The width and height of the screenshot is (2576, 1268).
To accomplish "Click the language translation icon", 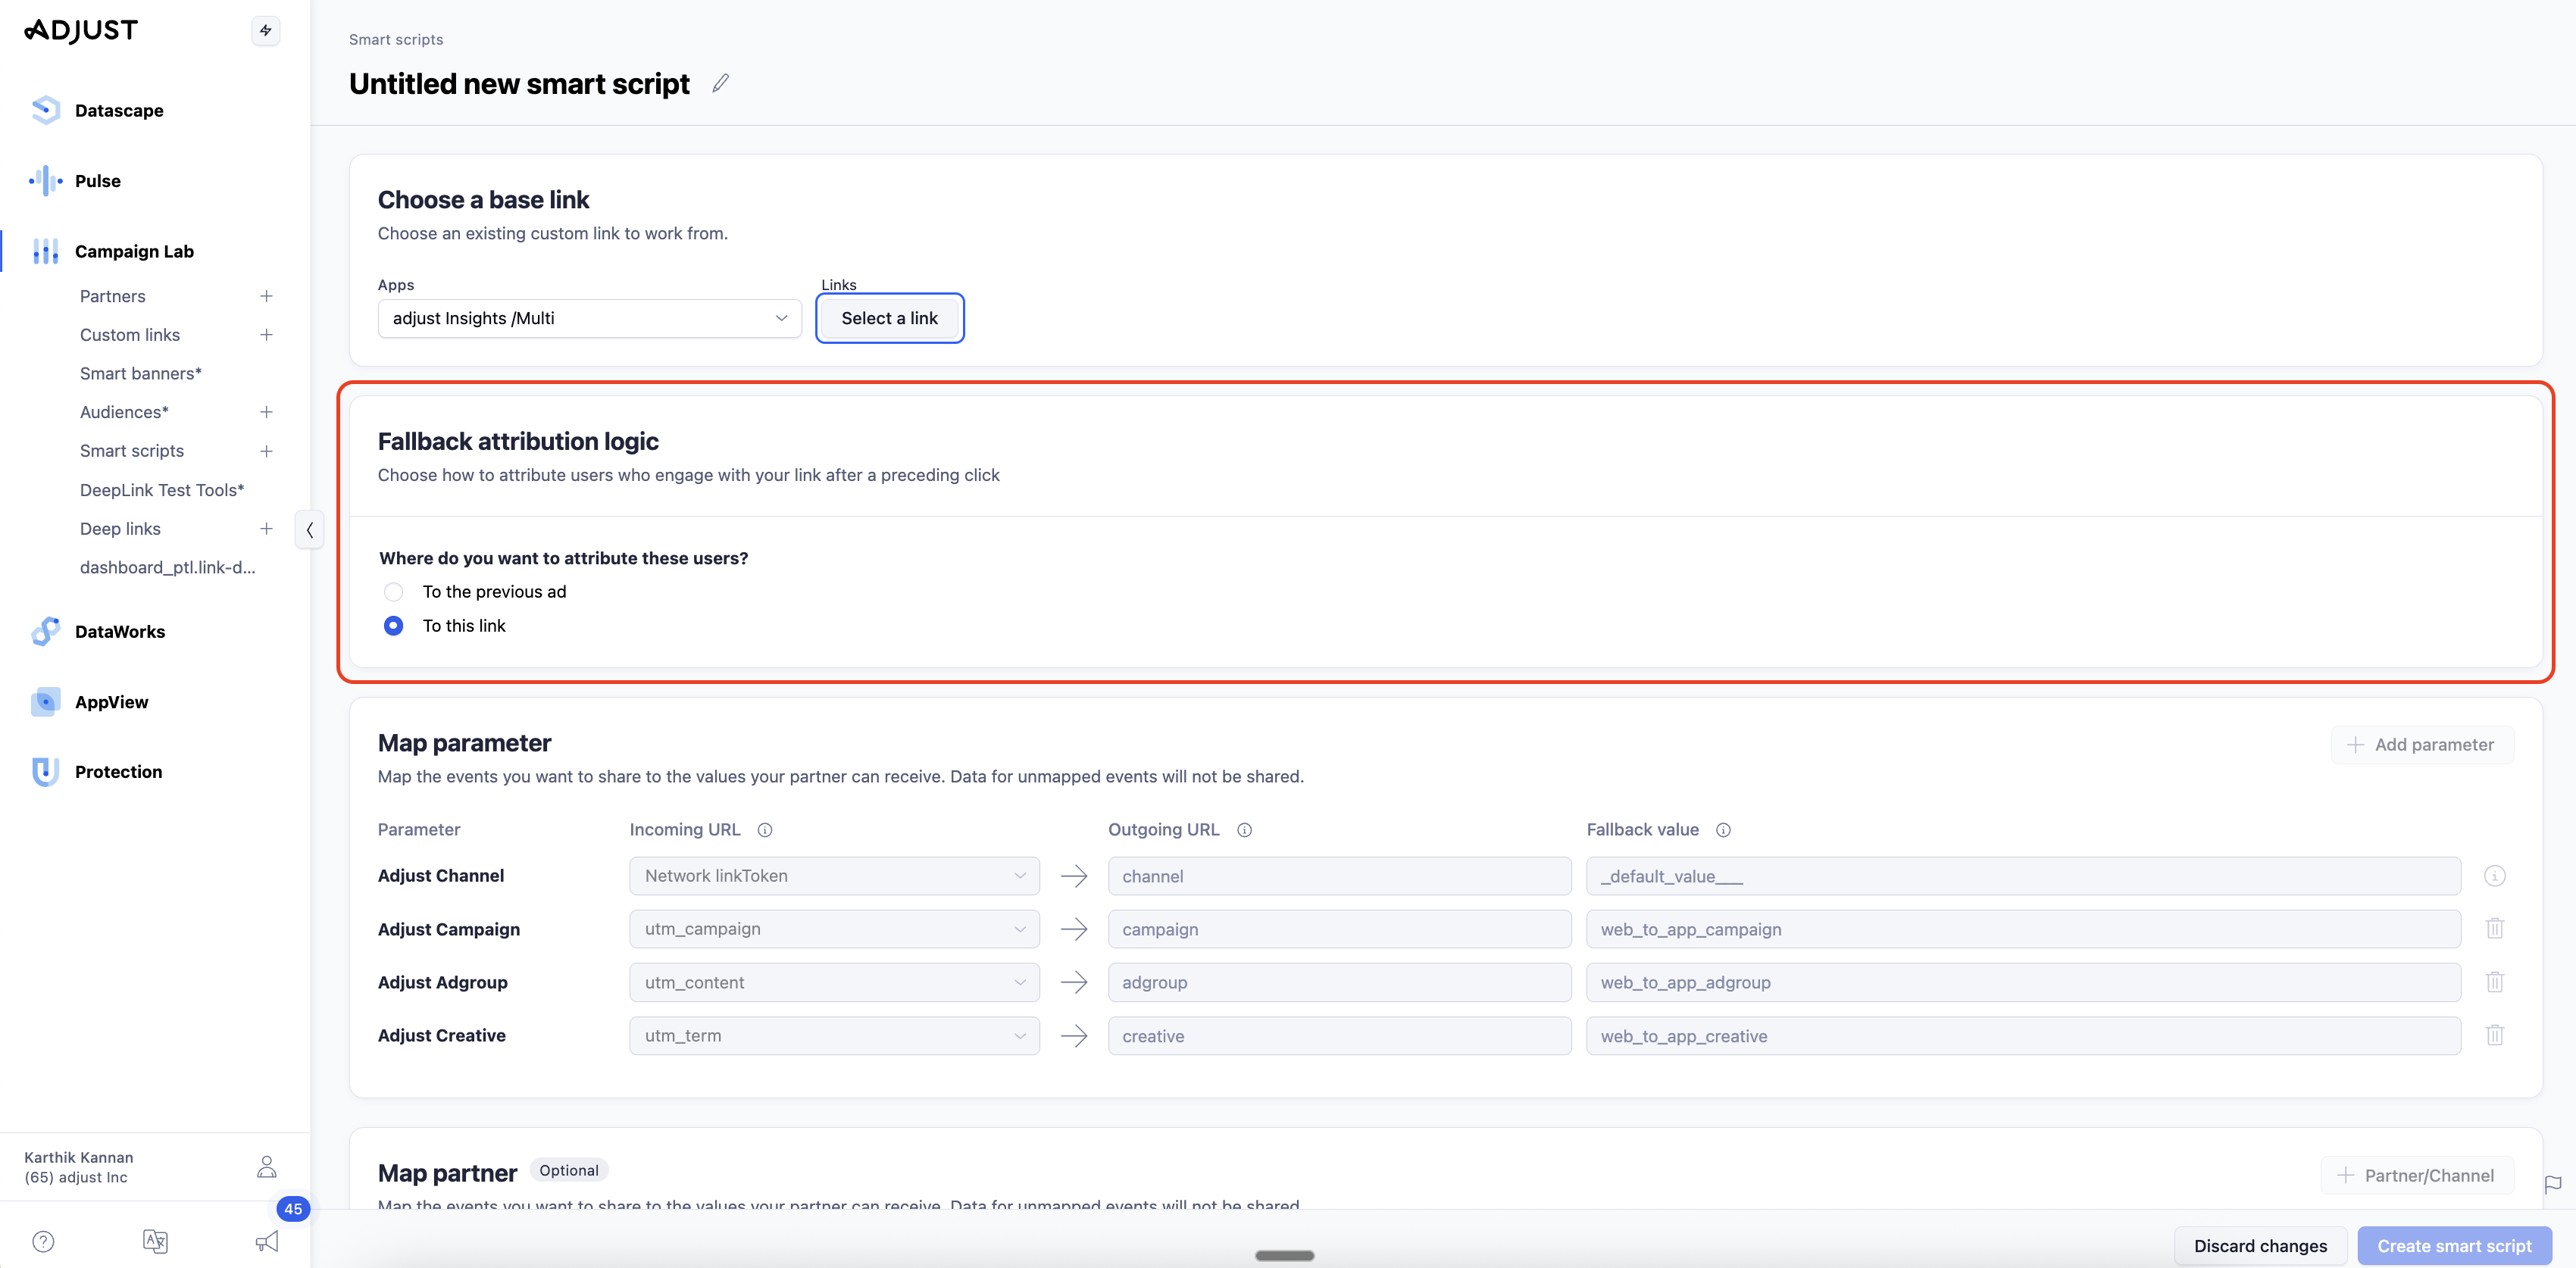I will tap(155, 1241).
